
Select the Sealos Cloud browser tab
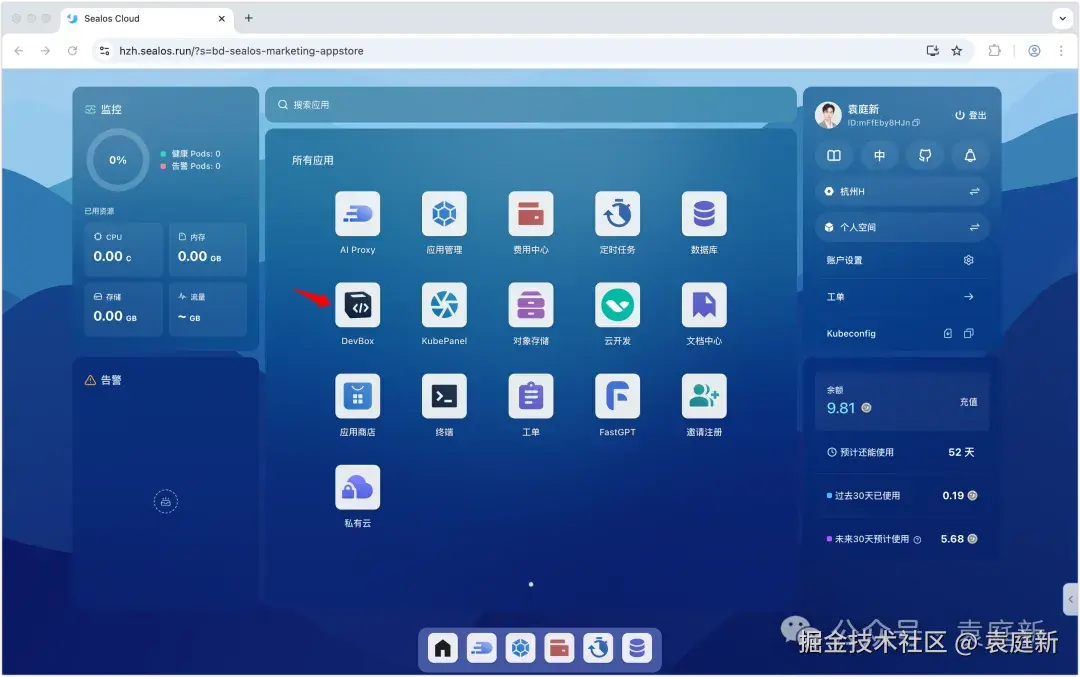click(147, 19)
